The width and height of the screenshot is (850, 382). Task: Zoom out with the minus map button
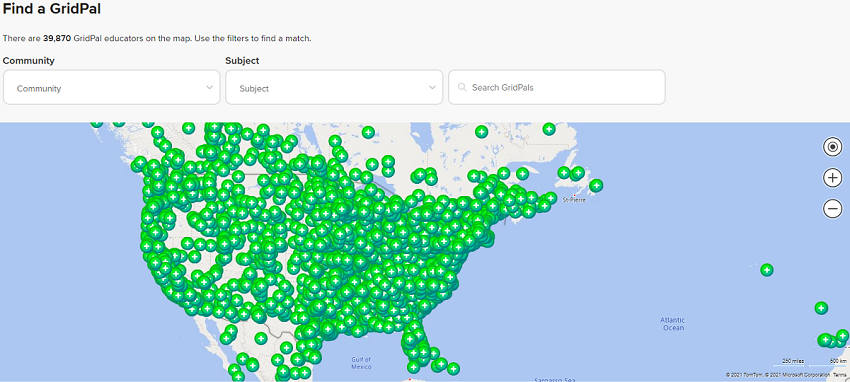pyautogui.click(x=832, y=209)
